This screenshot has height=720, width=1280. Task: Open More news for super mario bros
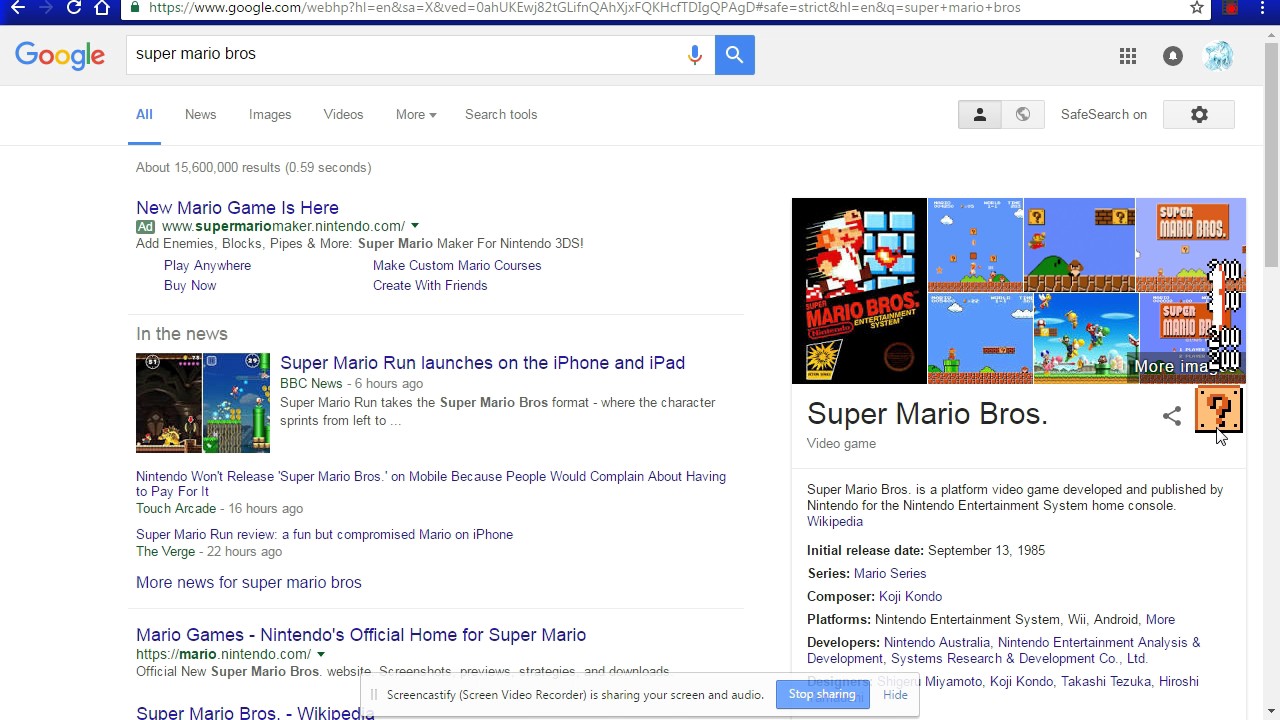click(249, 583)
